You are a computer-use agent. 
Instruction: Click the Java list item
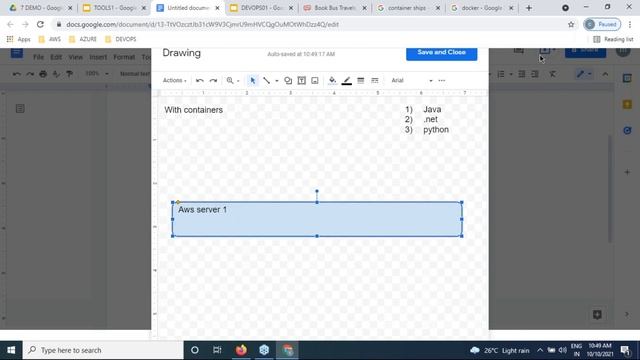point(432,109)
